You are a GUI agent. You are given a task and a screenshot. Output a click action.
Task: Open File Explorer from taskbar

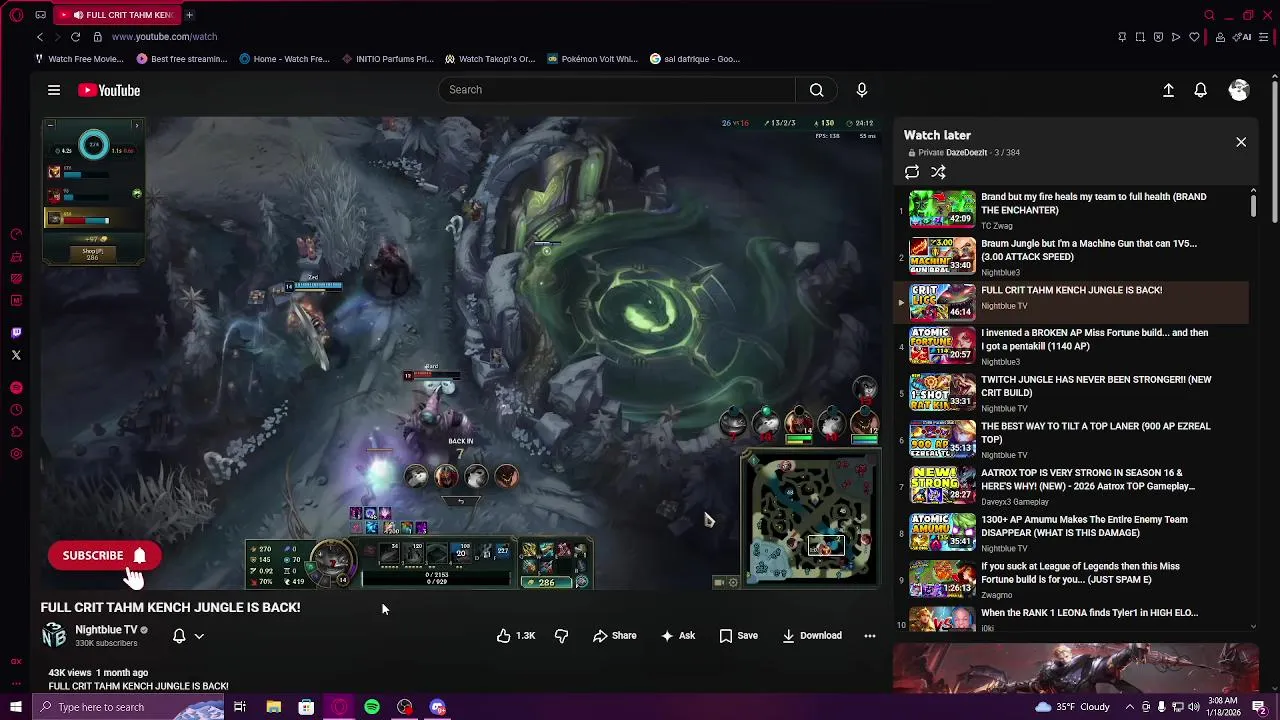pyautogui.click(x=273, y=707)
